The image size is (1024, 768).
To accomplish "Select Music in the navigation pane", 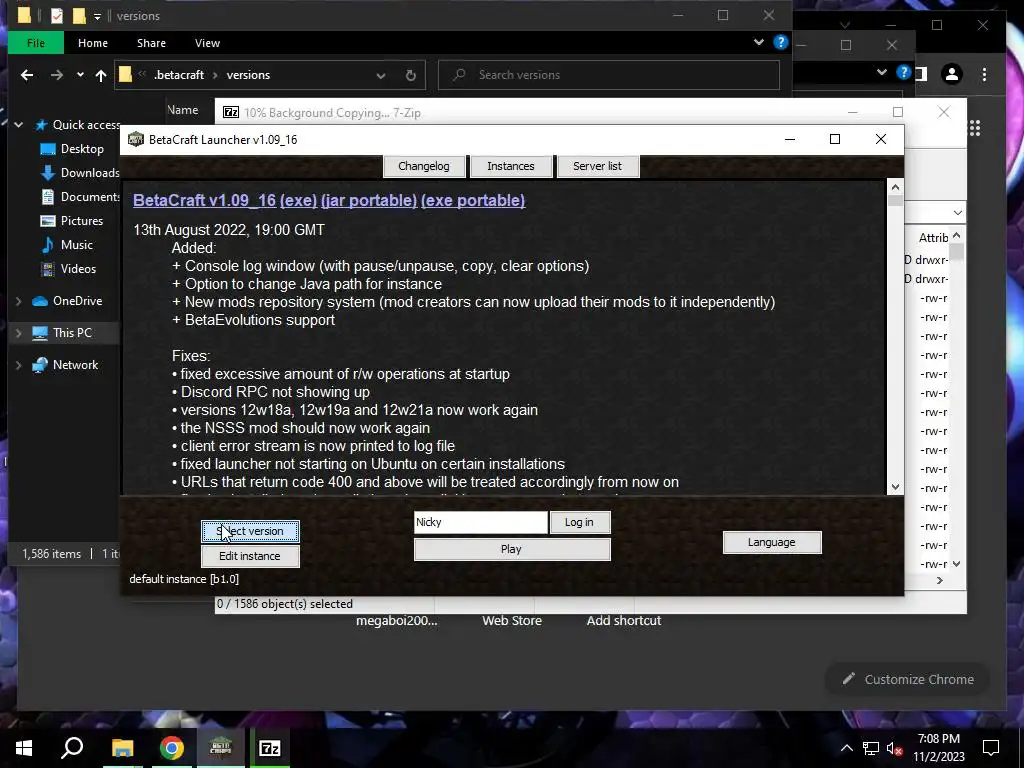I will pyautogui.click(x=76, y=245).
